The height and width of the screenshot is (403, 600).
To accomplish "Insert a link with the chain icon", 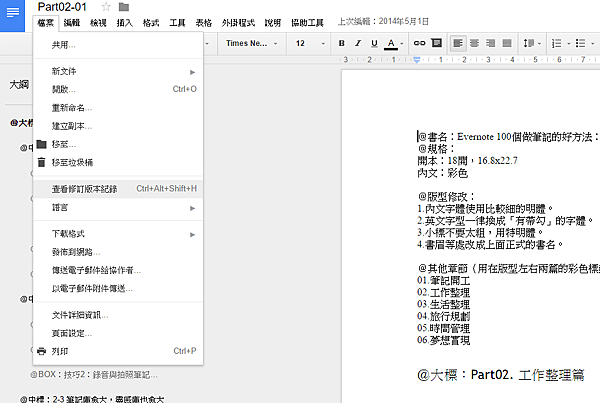I will tap(419, 43).
